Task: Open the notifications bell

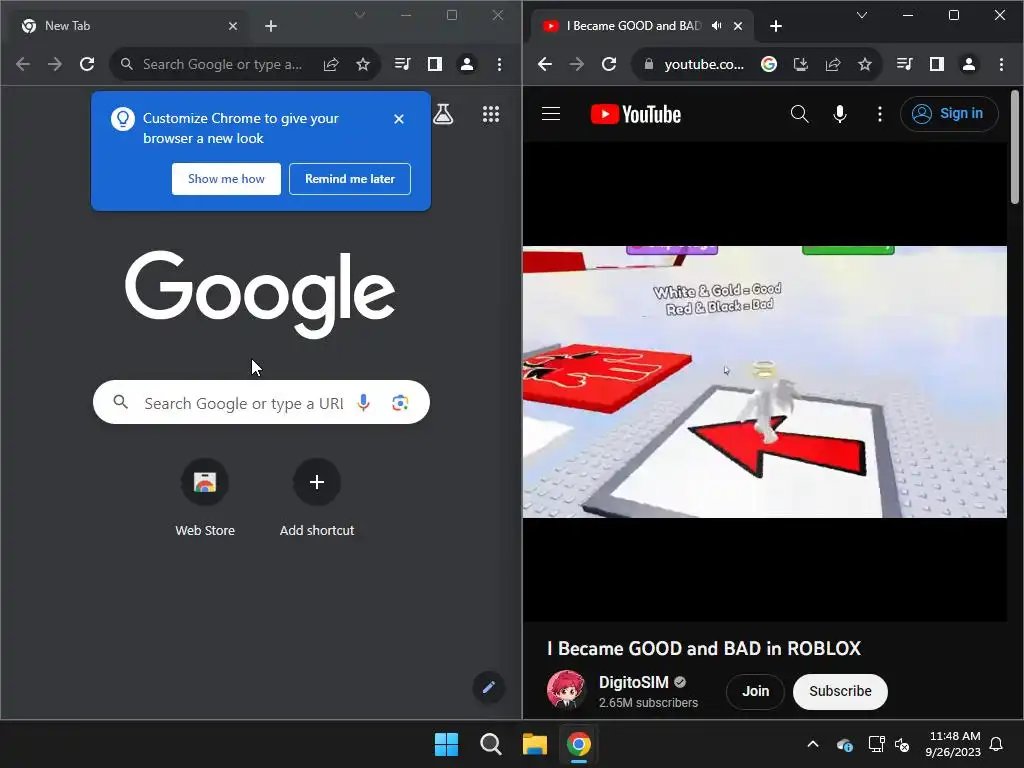Action: [x=997, y=744]
